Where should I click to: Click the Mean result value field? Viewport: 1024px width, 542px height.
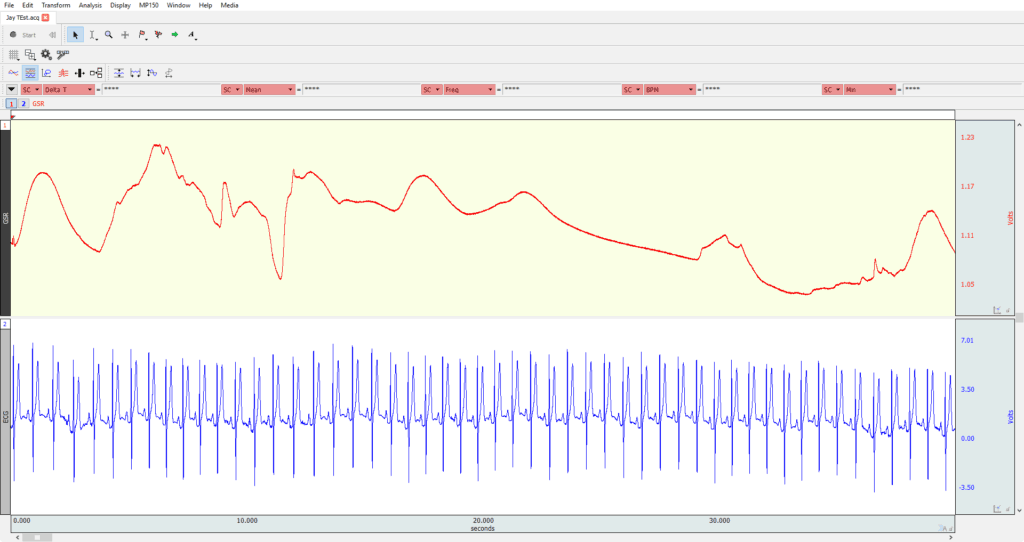pos(360,89)
